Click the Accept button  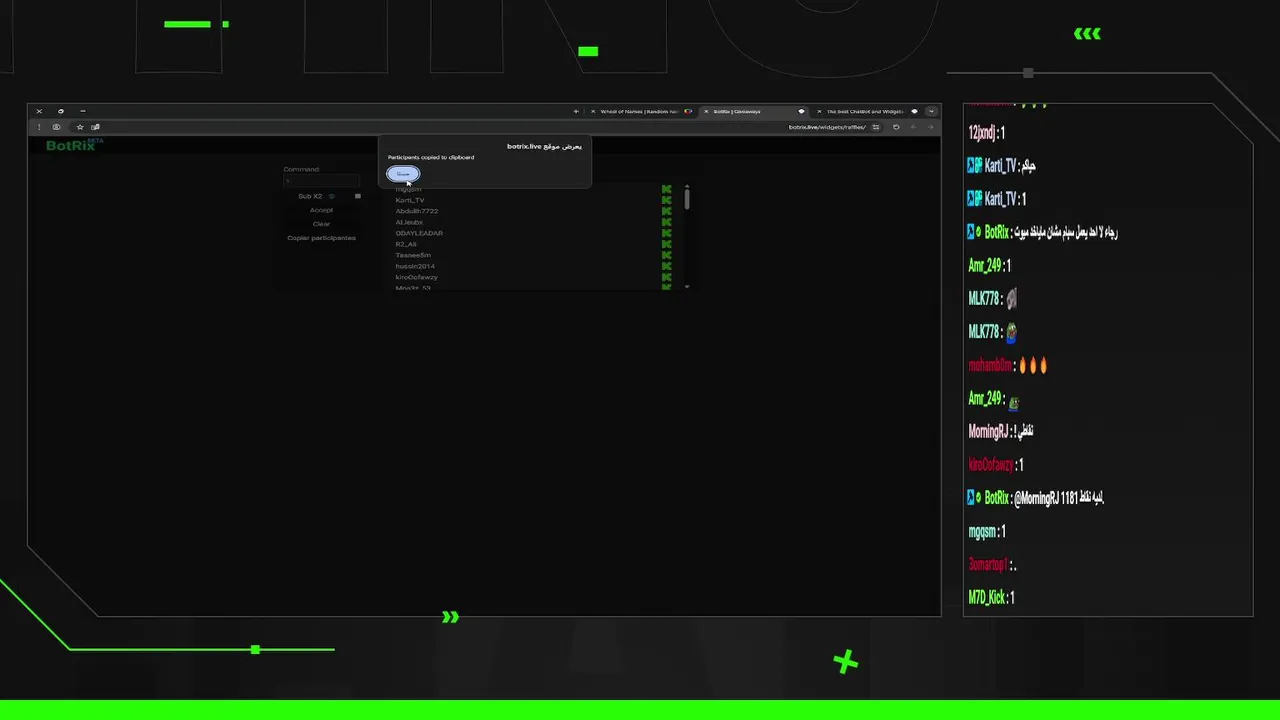[321, 210]
